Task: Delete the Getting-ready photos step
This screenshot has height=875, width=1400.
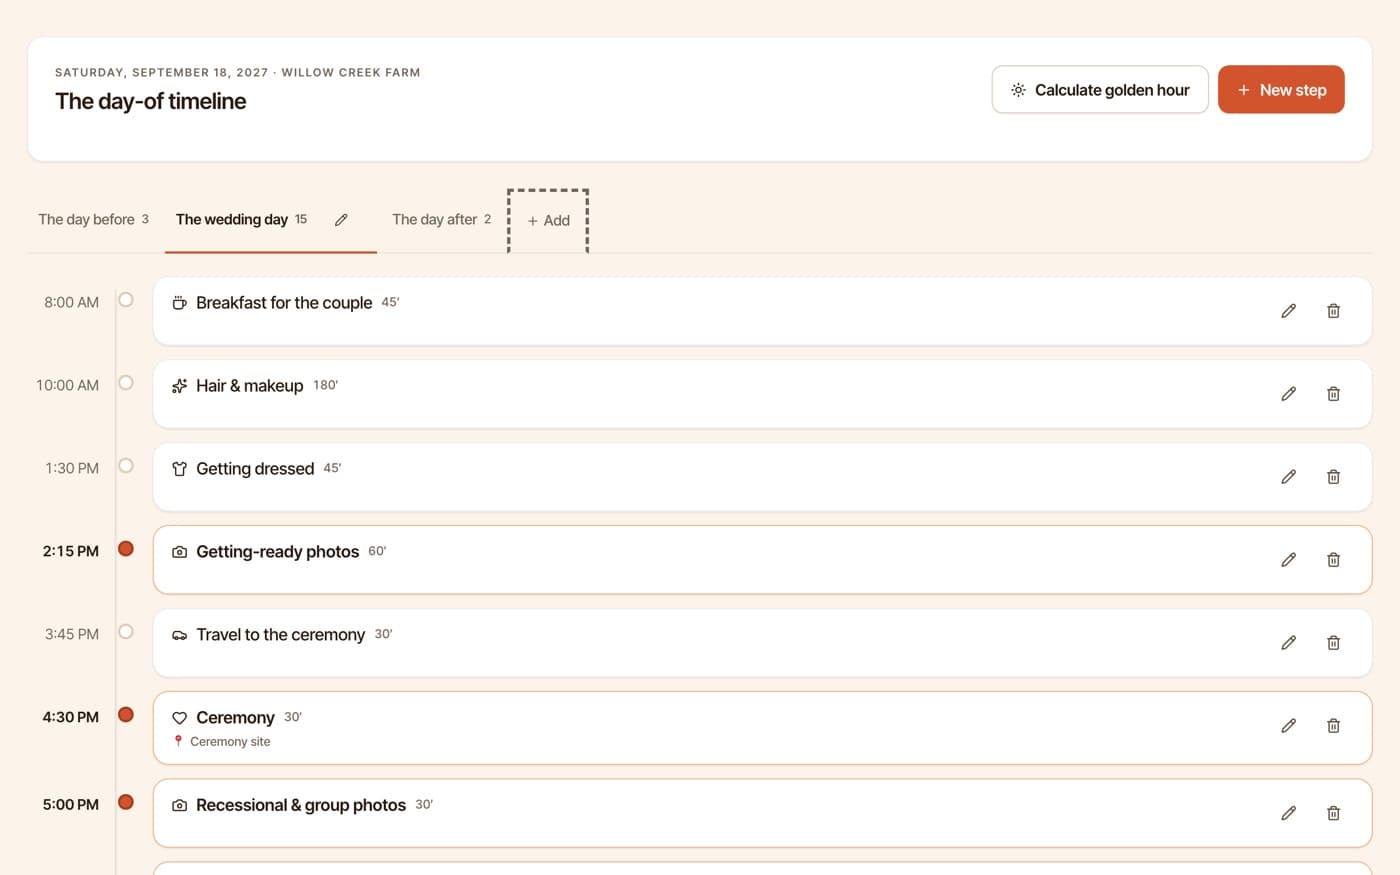Action: [x=1333, y=560]
